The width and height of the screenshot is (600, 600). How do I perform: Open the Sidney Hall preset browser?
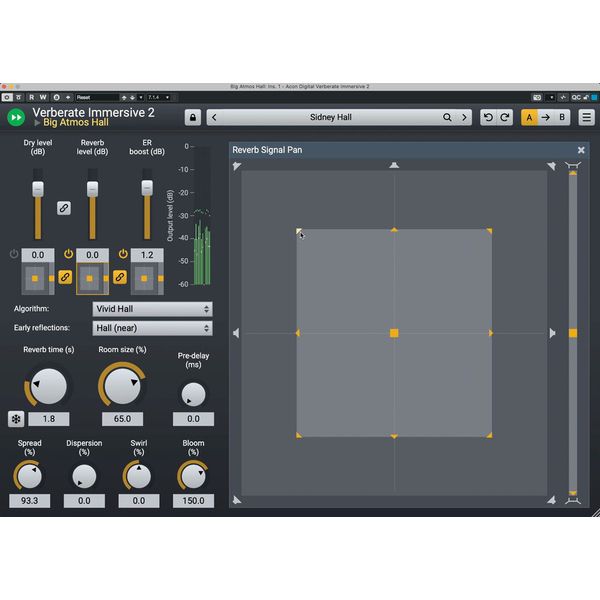click(331, 117)
